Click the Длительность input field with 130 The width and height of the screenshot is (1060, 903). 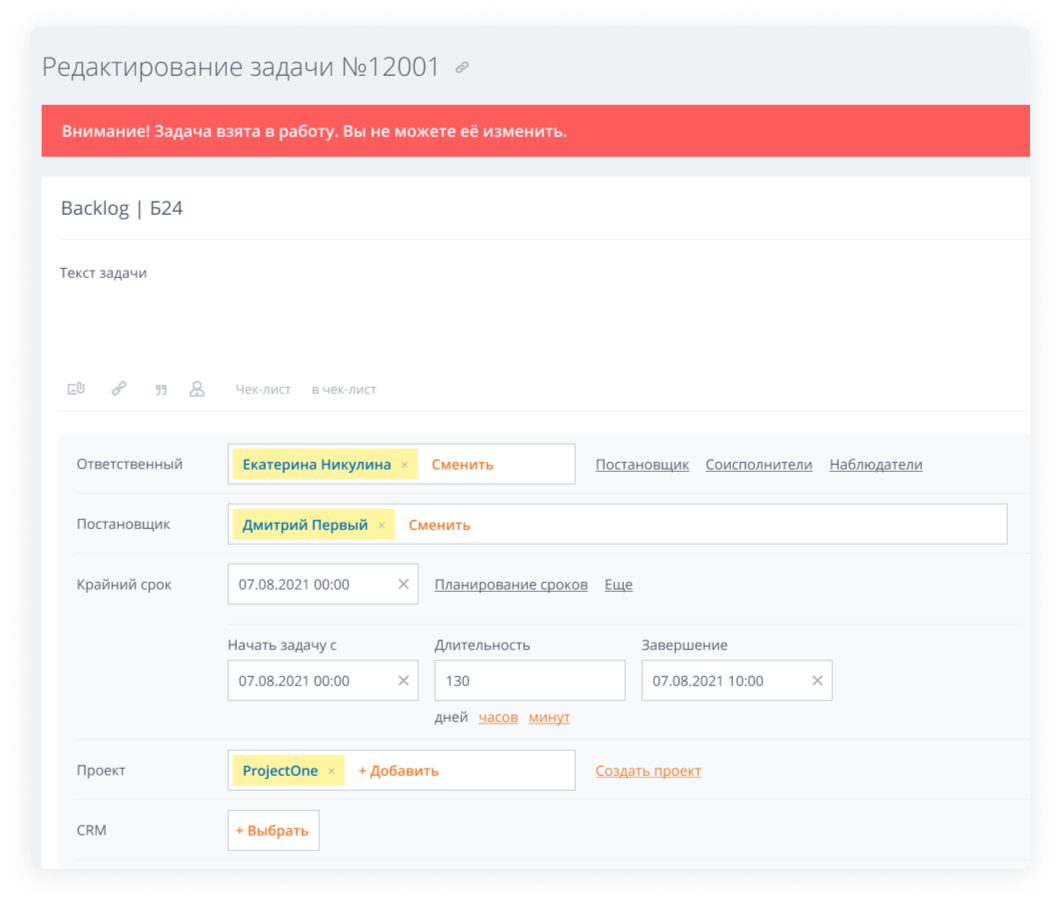pos(529,681)
